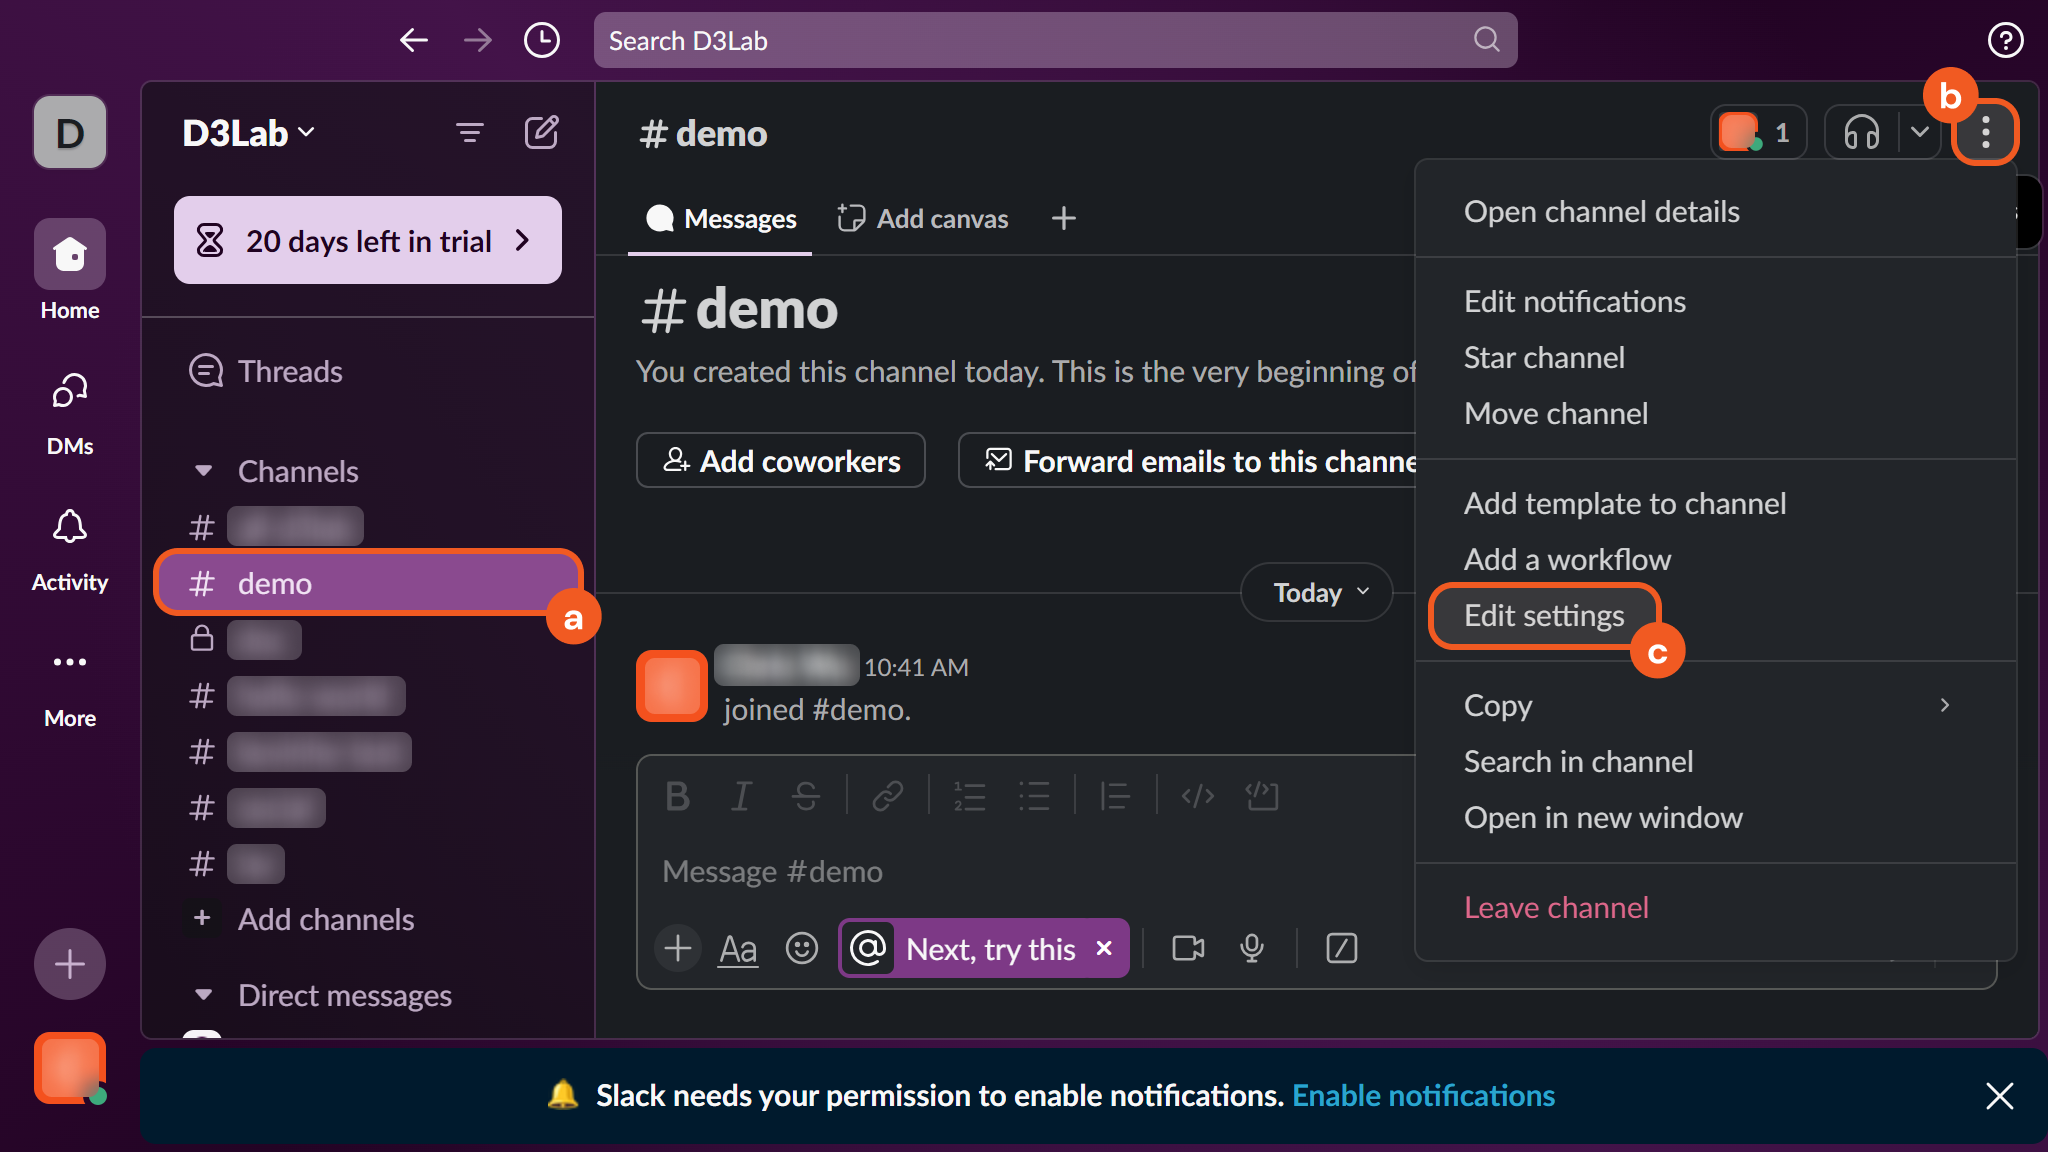Click the record video clip icon
The height and width of the screenshot is (1152, 2048).
point(1188,948)
